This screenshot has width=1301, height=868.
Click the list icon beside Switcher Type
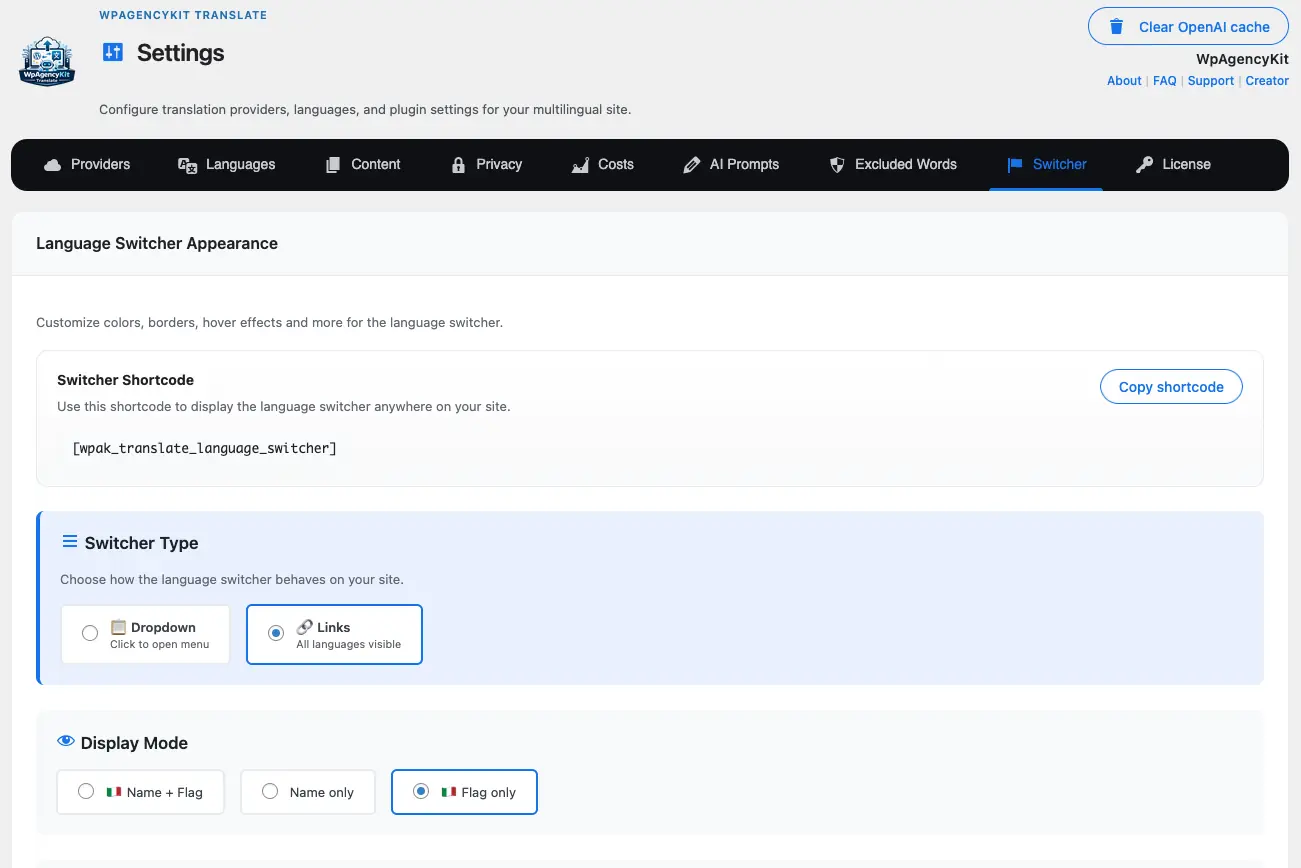[70, 542]
